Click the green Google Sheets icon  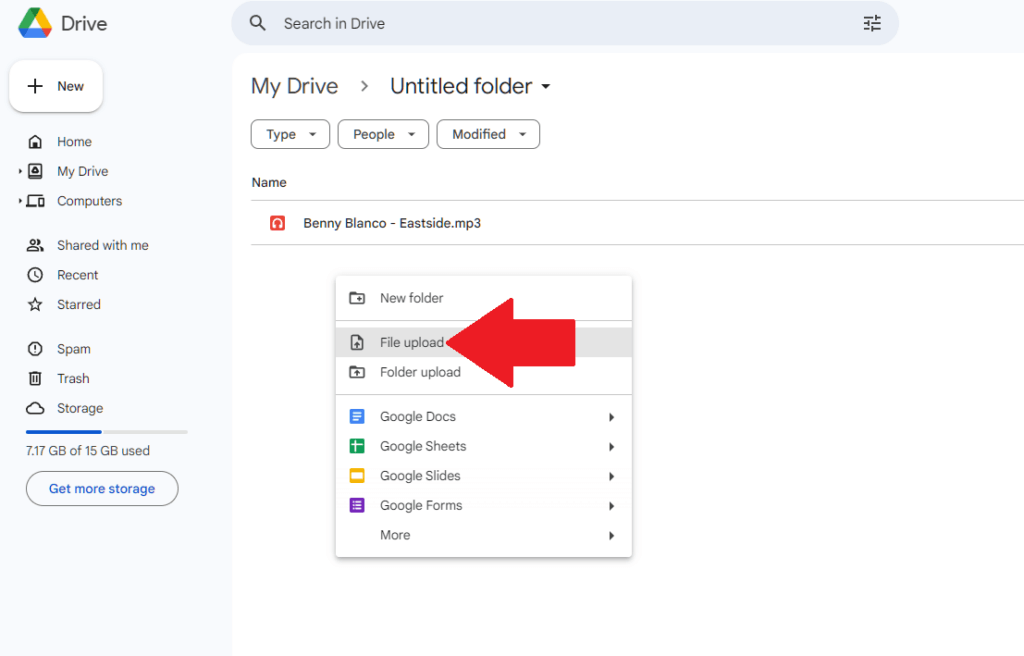[x=357, y=446]
